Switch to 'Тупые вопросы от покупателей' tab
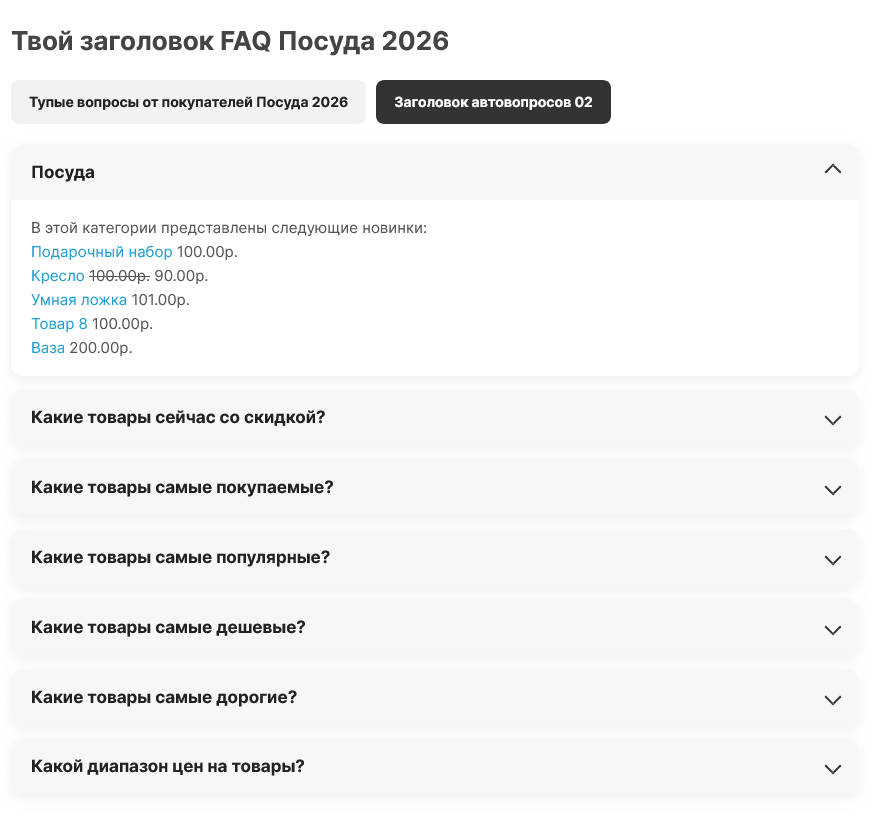The height and width of the screenshot is (824, 881). (188, 102)
